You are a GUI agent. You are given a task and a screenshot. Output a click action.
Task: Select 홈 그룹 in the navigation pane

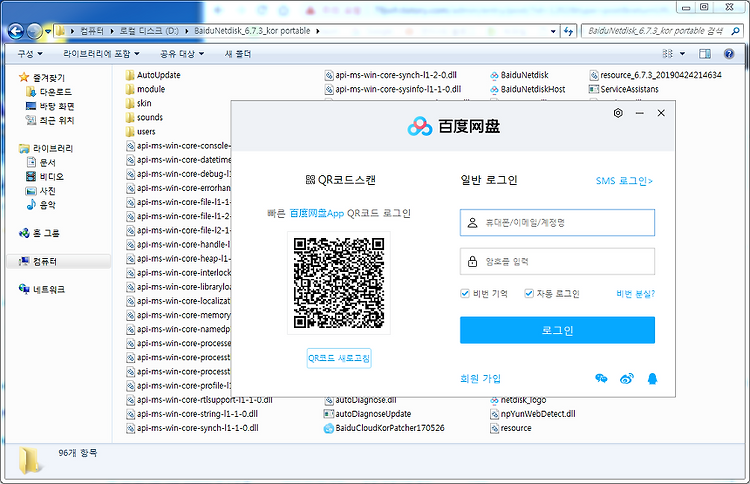point(39,233)
